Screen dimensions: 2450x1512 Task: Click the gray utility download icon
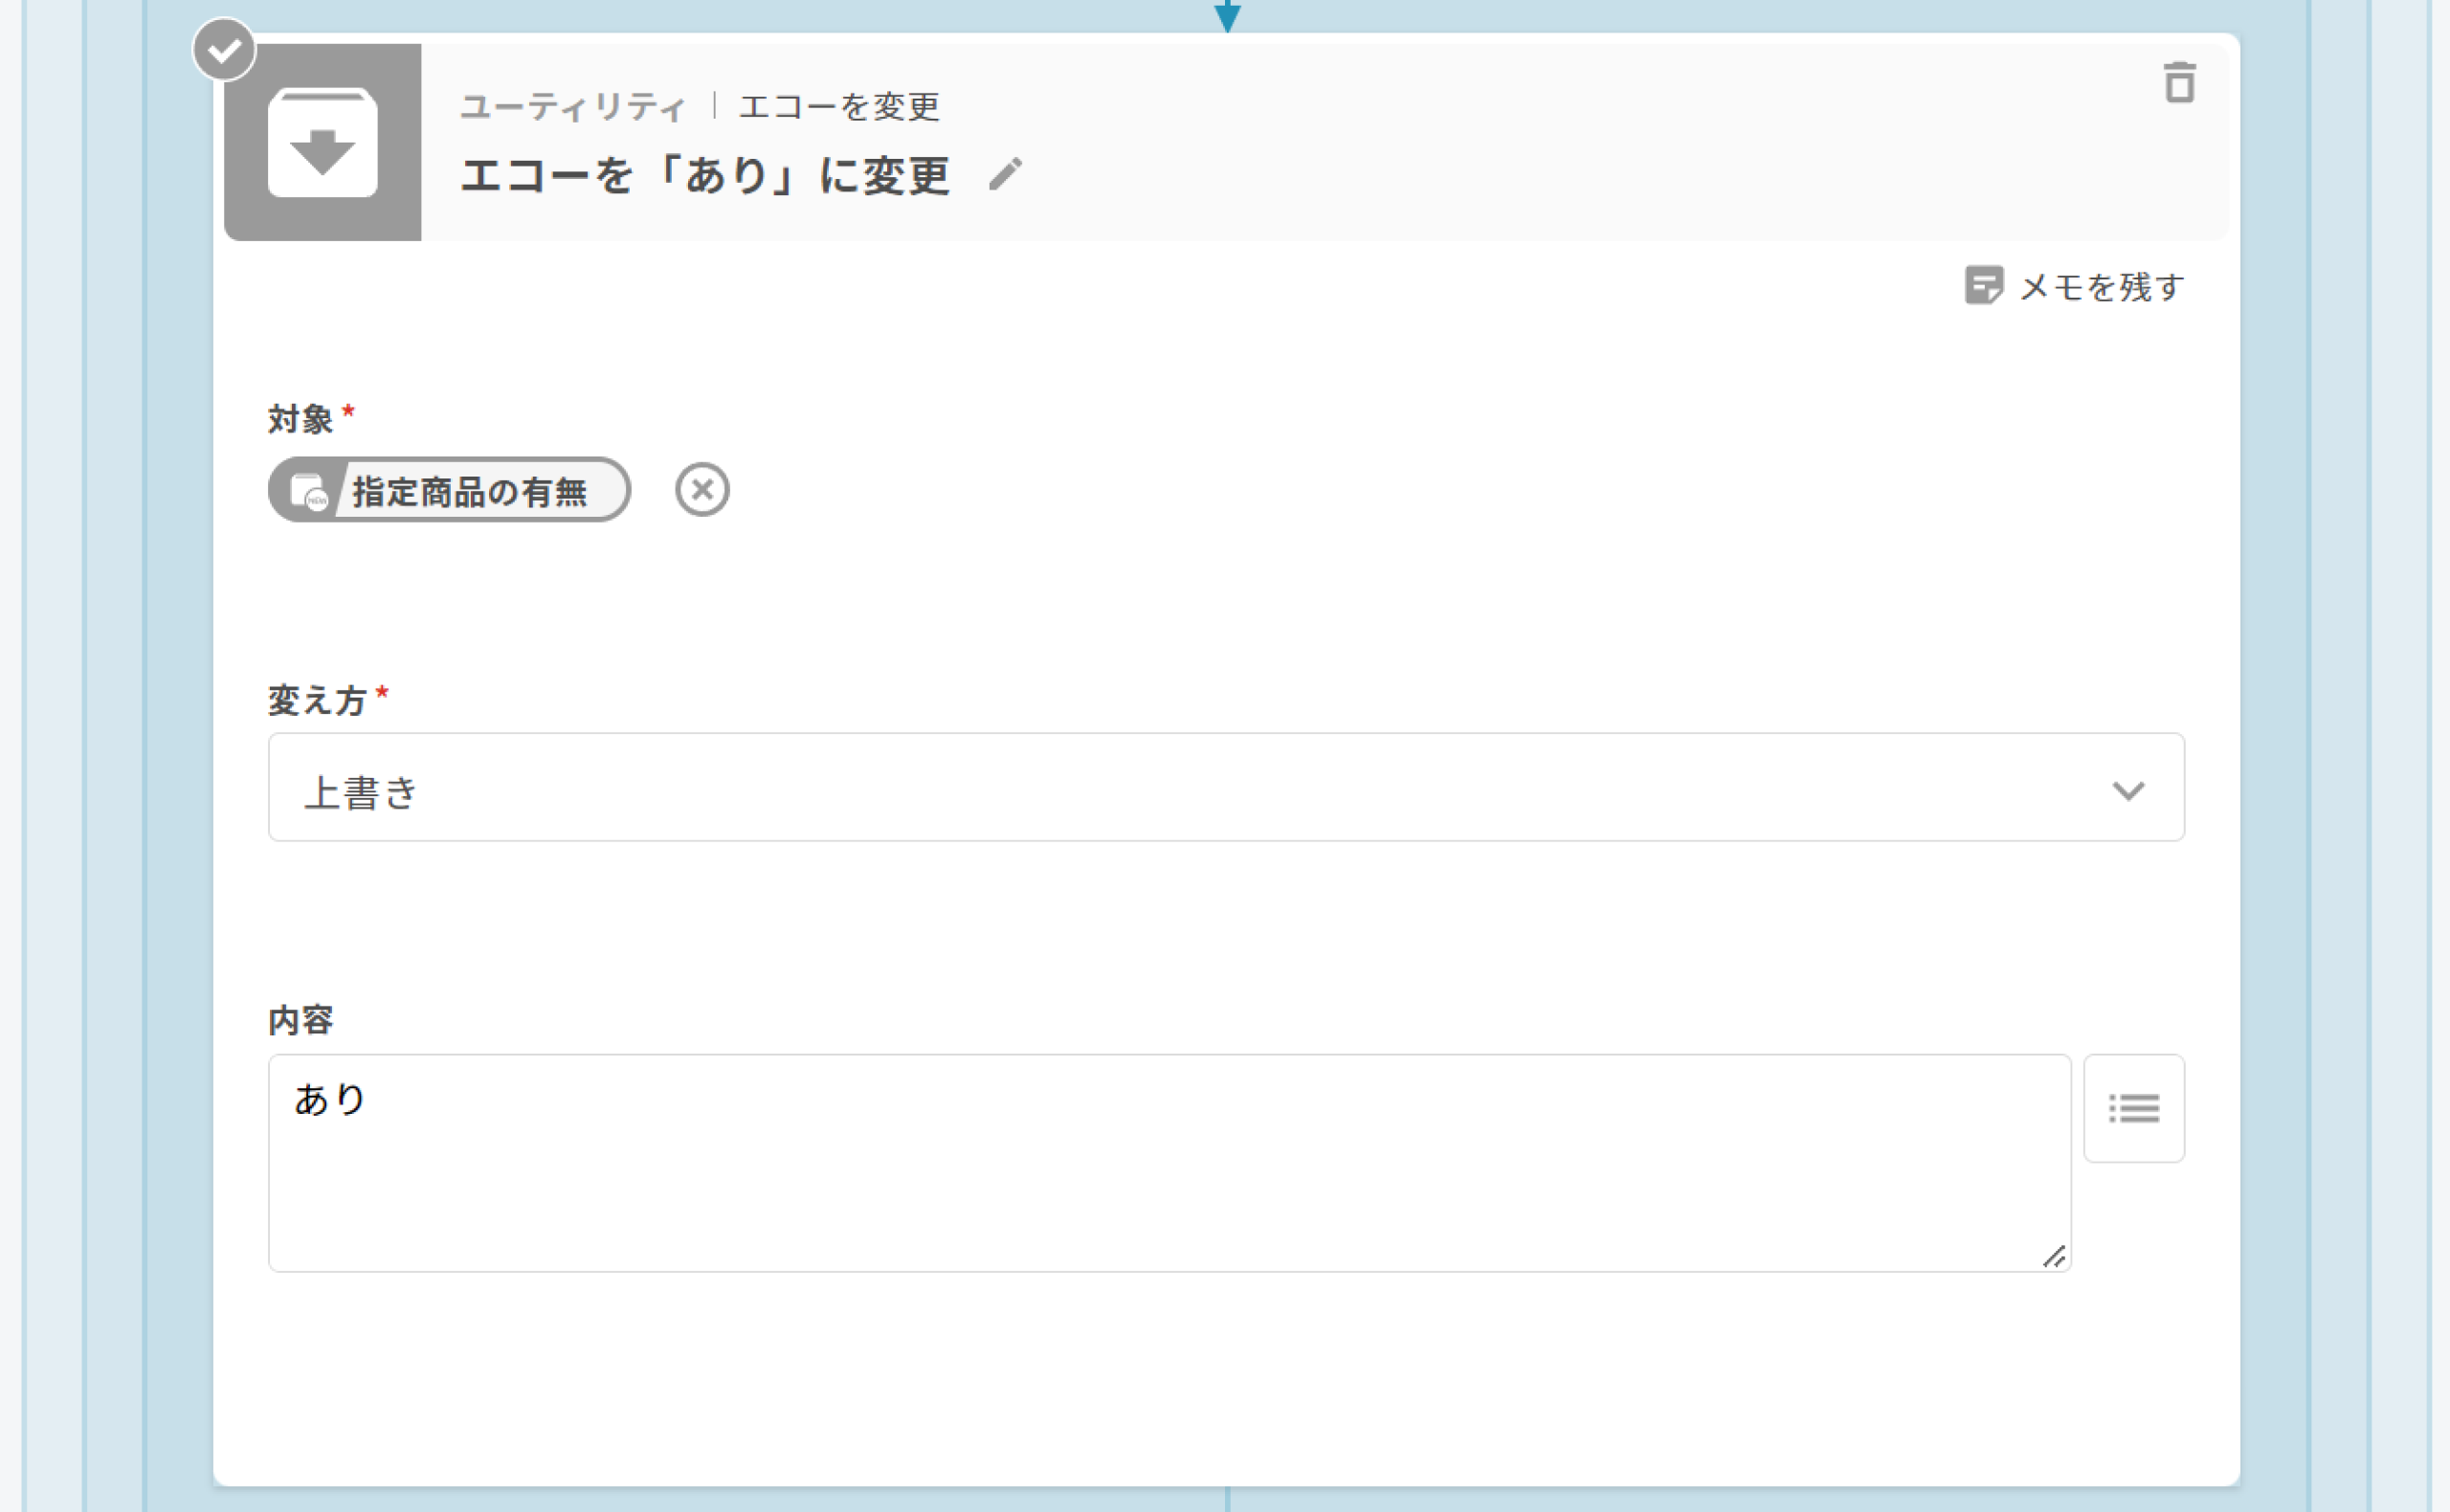pos(322,142)
